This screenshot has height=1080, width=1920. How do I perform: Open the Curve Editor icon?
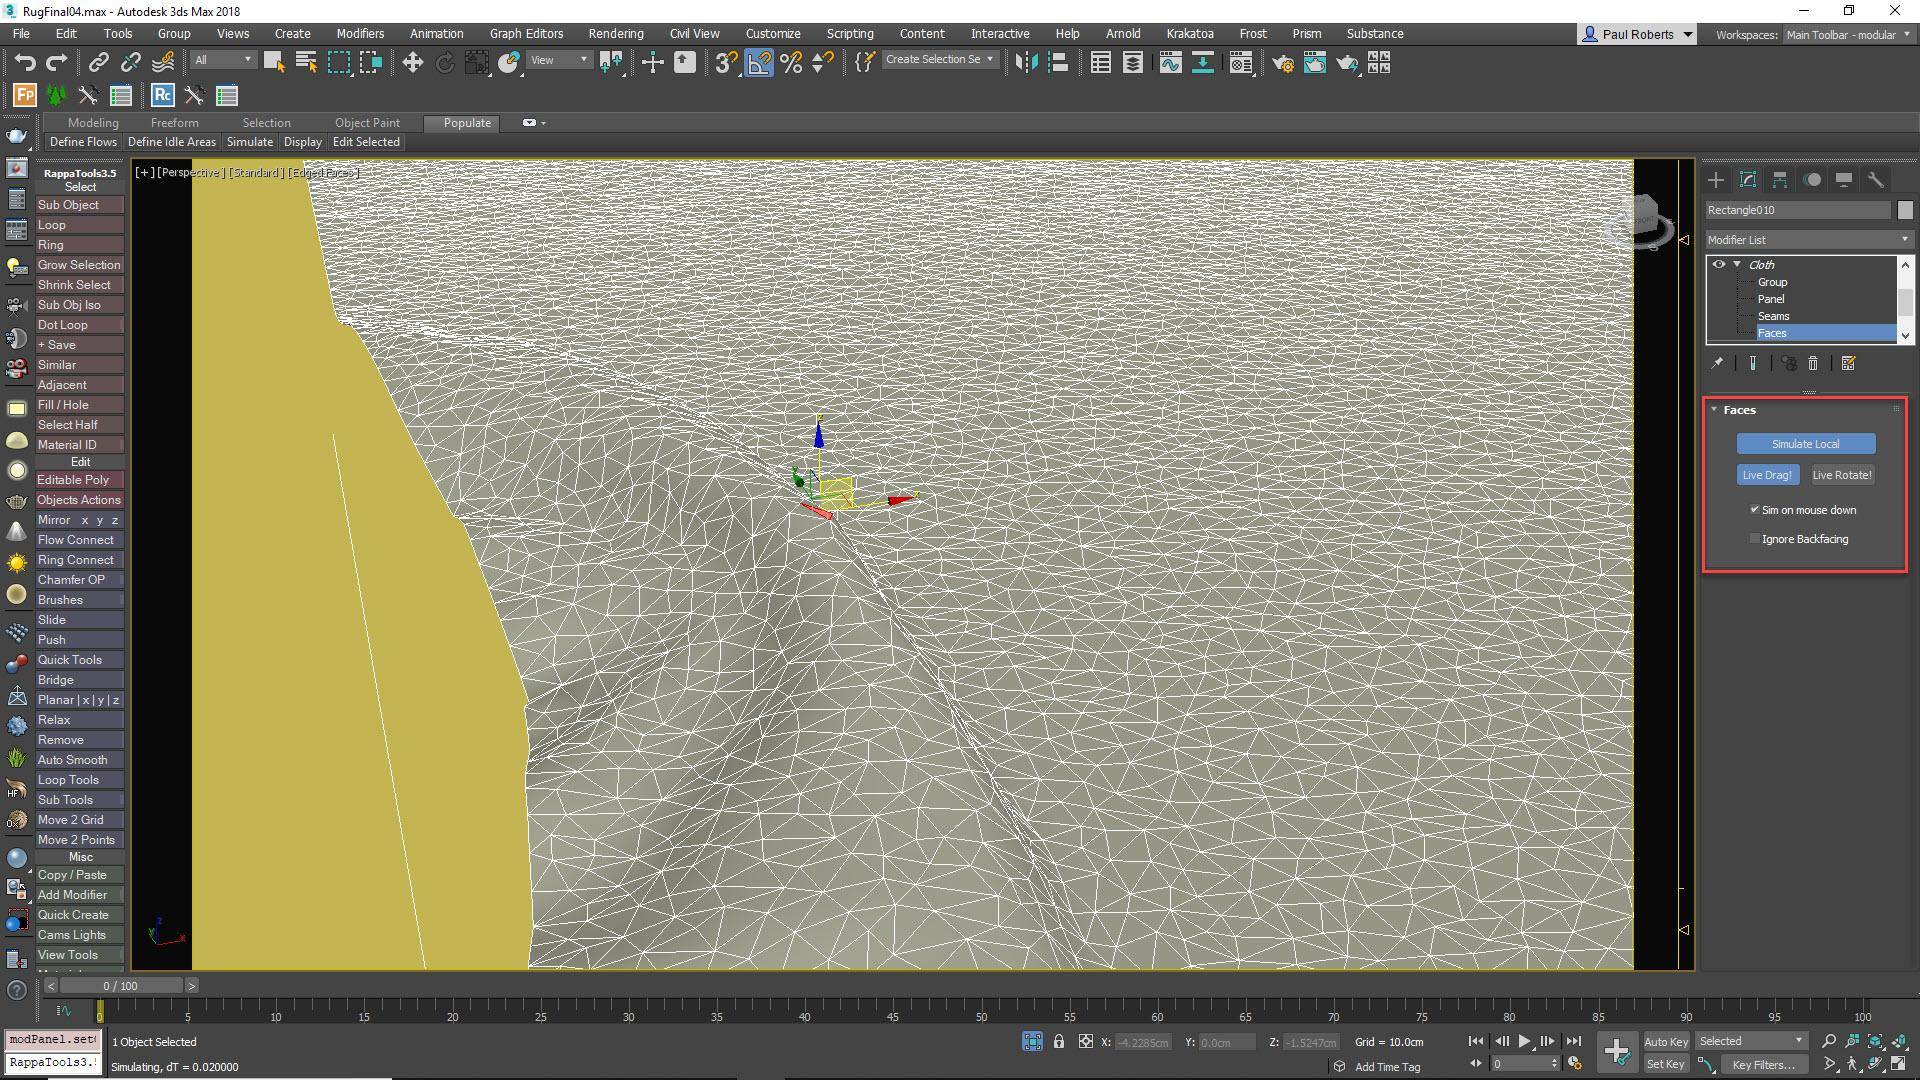pos(1170,63)
